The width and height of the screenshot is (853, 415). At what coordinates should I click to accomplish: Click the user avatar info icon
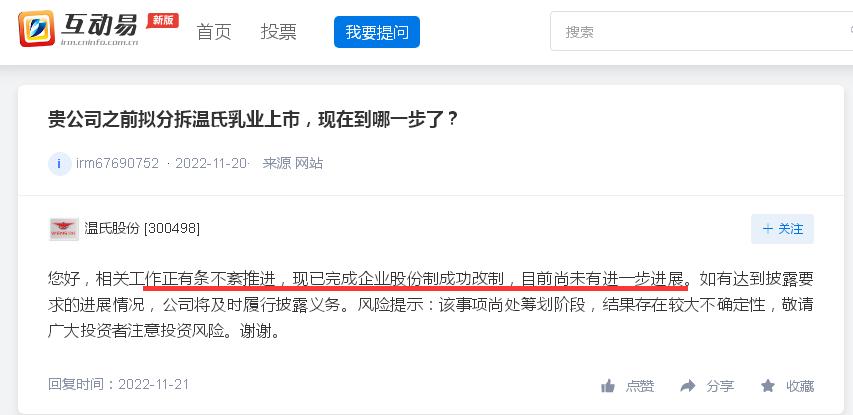coord(59,163)
